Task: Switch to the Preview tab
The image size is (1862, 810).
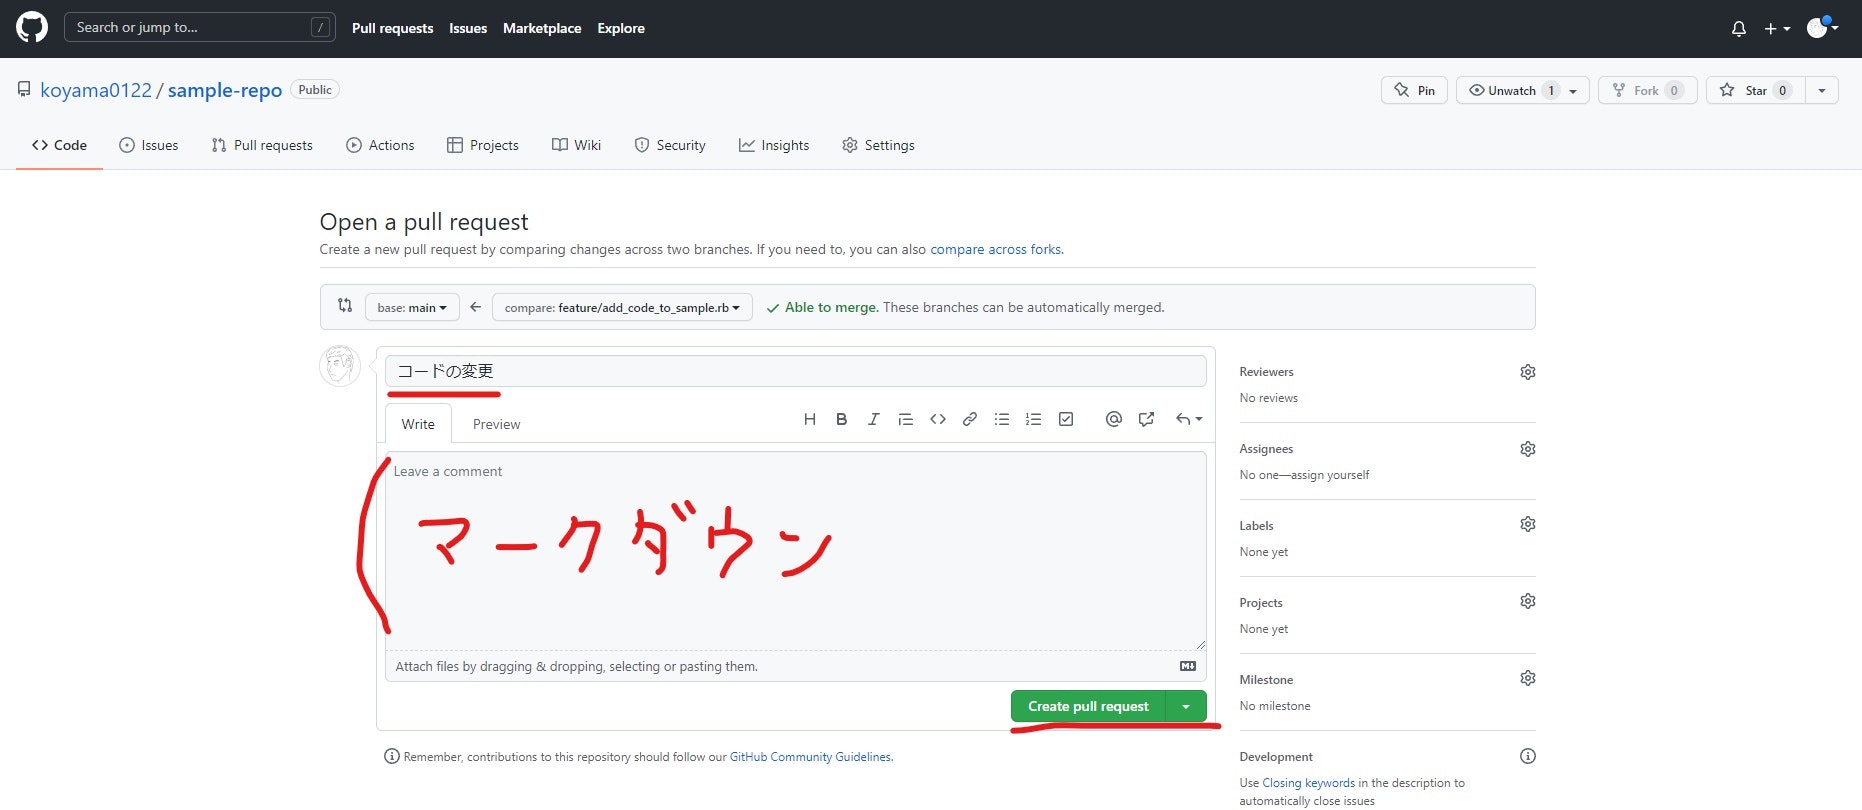Action: (496, 424)
